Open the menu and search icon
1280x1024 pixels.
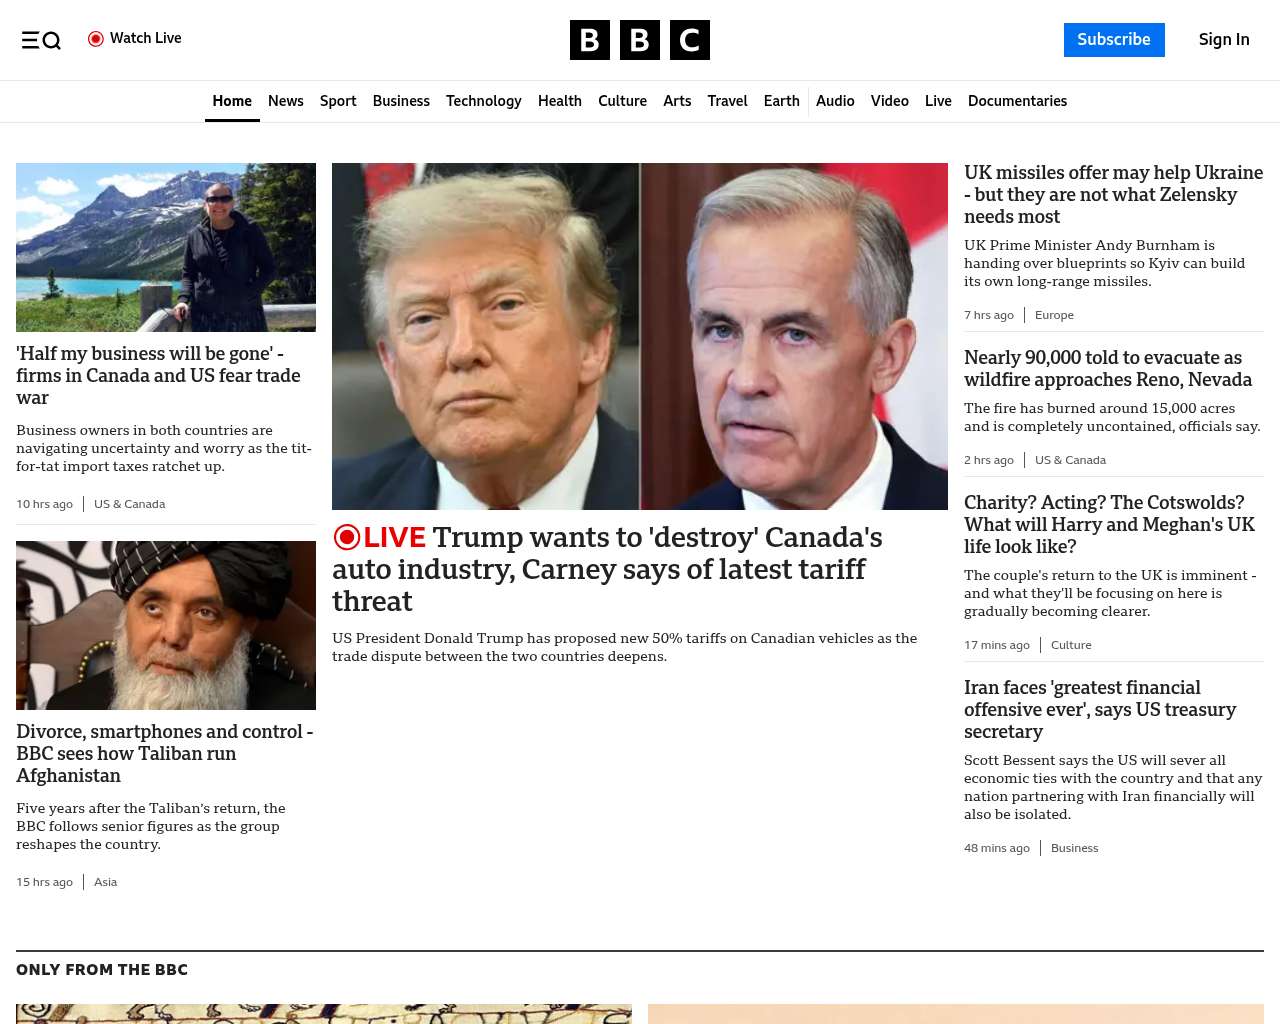[x=41, y=40]
